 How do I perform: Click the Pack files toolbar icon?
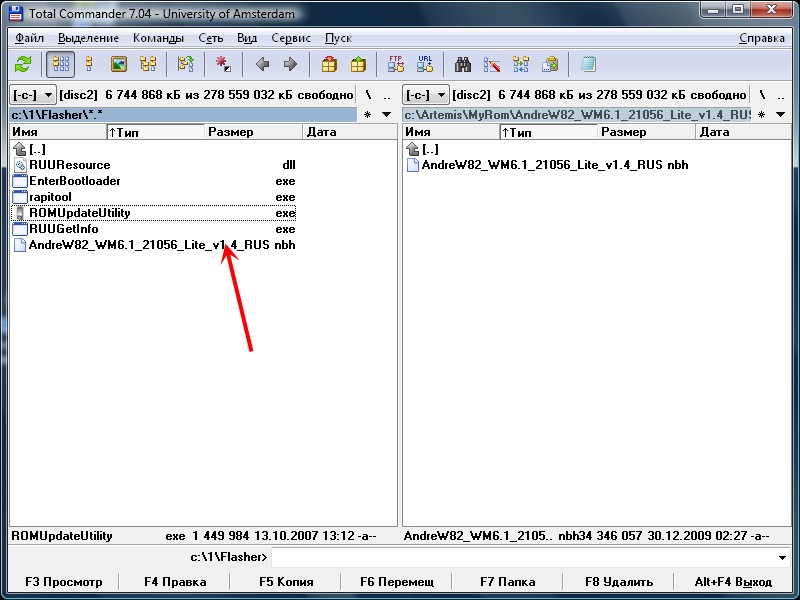(329, 64)
